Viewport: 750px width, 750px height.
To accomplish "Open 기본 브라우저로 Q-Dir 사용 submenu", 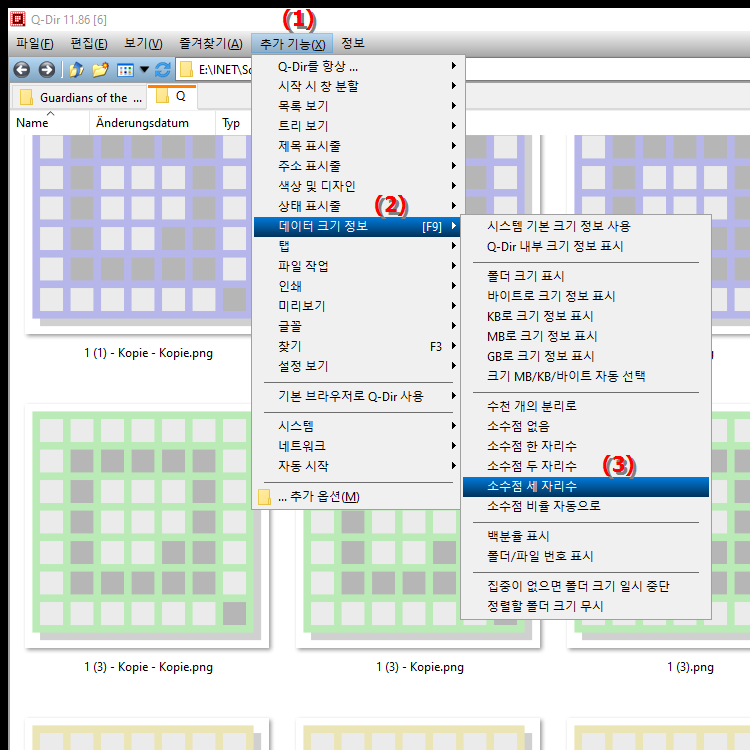I will pos(356,396).
